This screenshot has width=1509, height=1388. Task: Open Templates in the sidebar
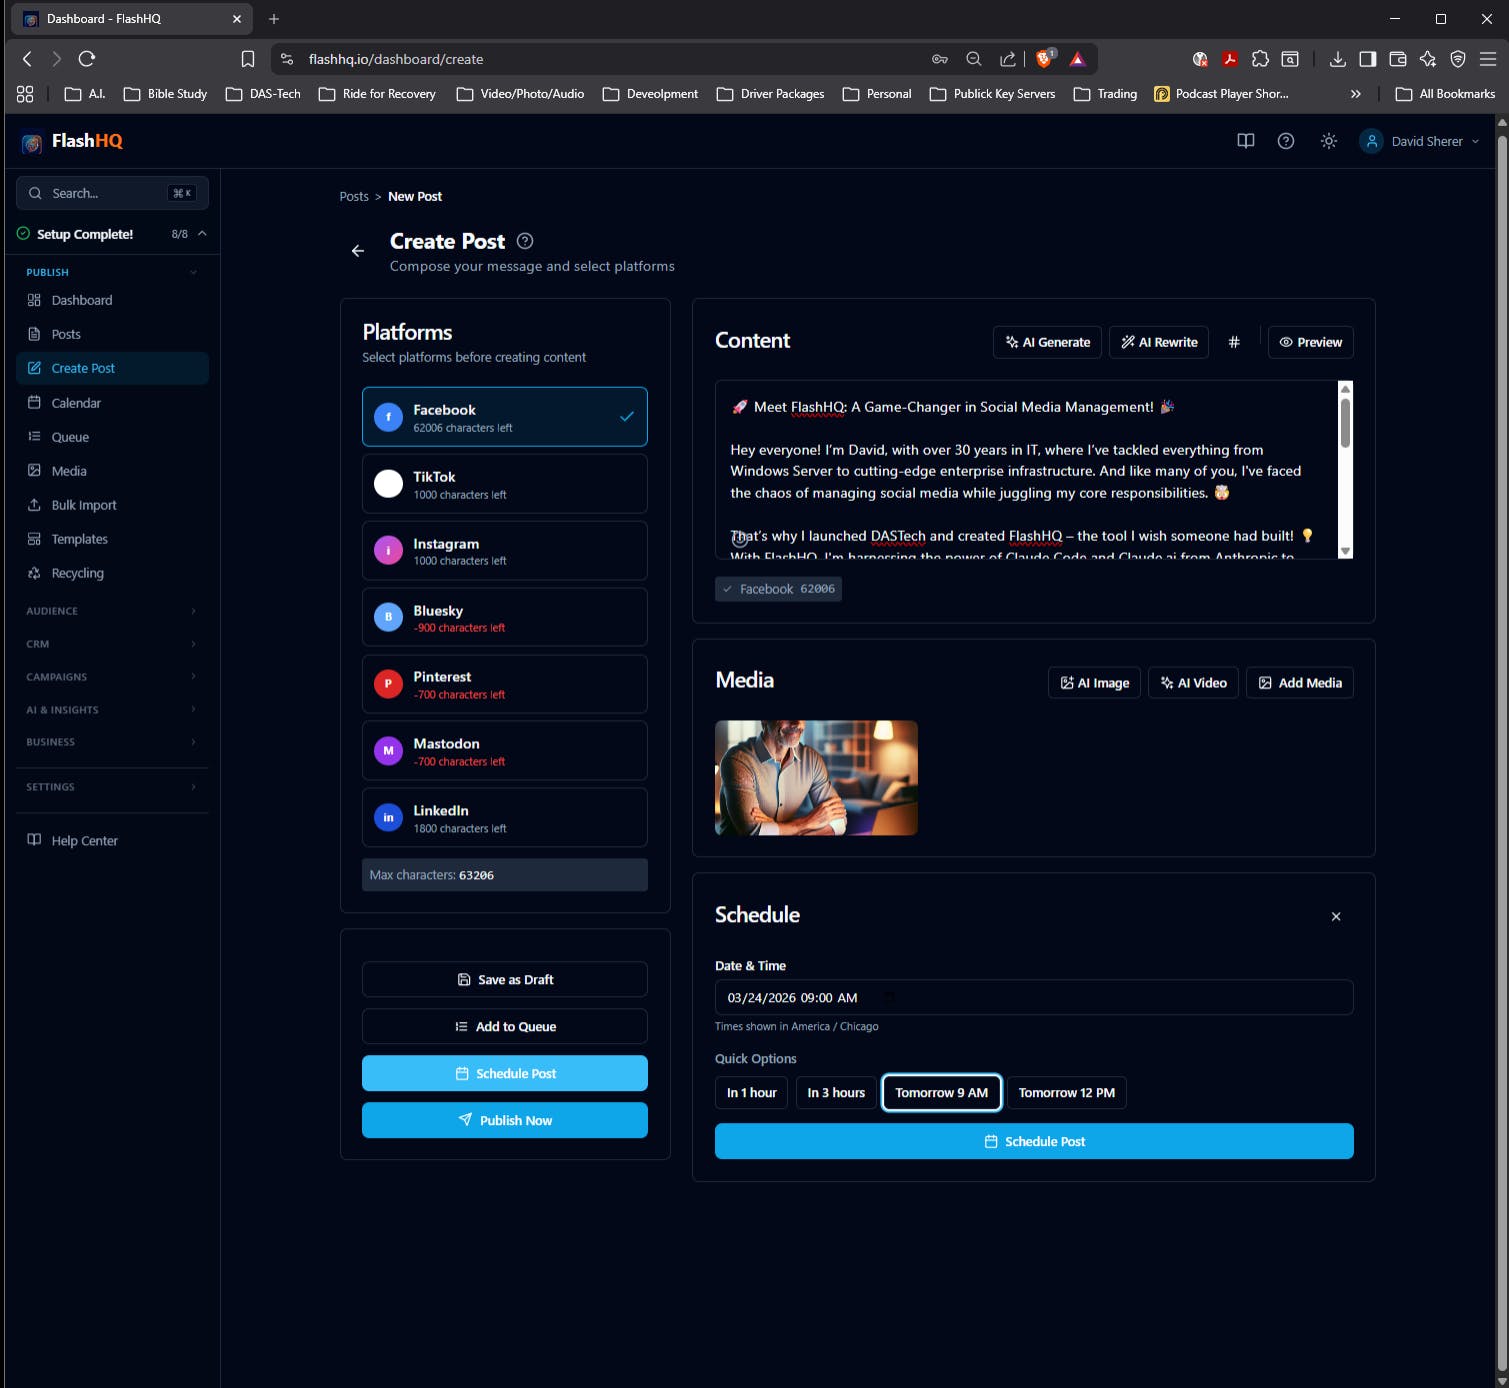[112, 539]
